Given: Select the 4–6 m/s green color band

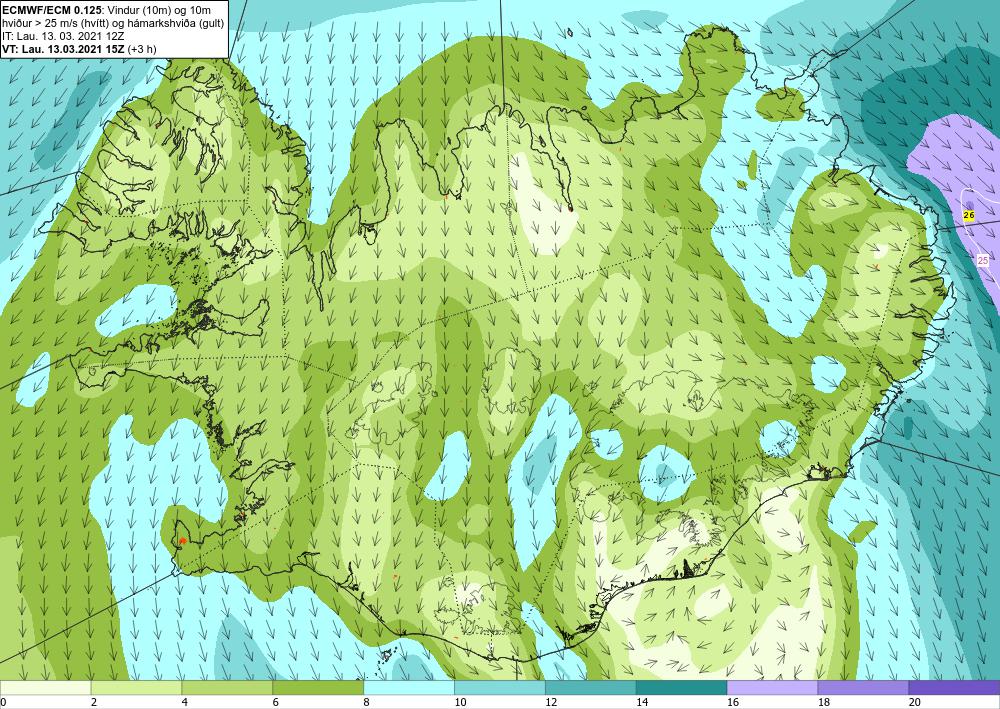Looking at the screenshot, I should tap(227, 688).
